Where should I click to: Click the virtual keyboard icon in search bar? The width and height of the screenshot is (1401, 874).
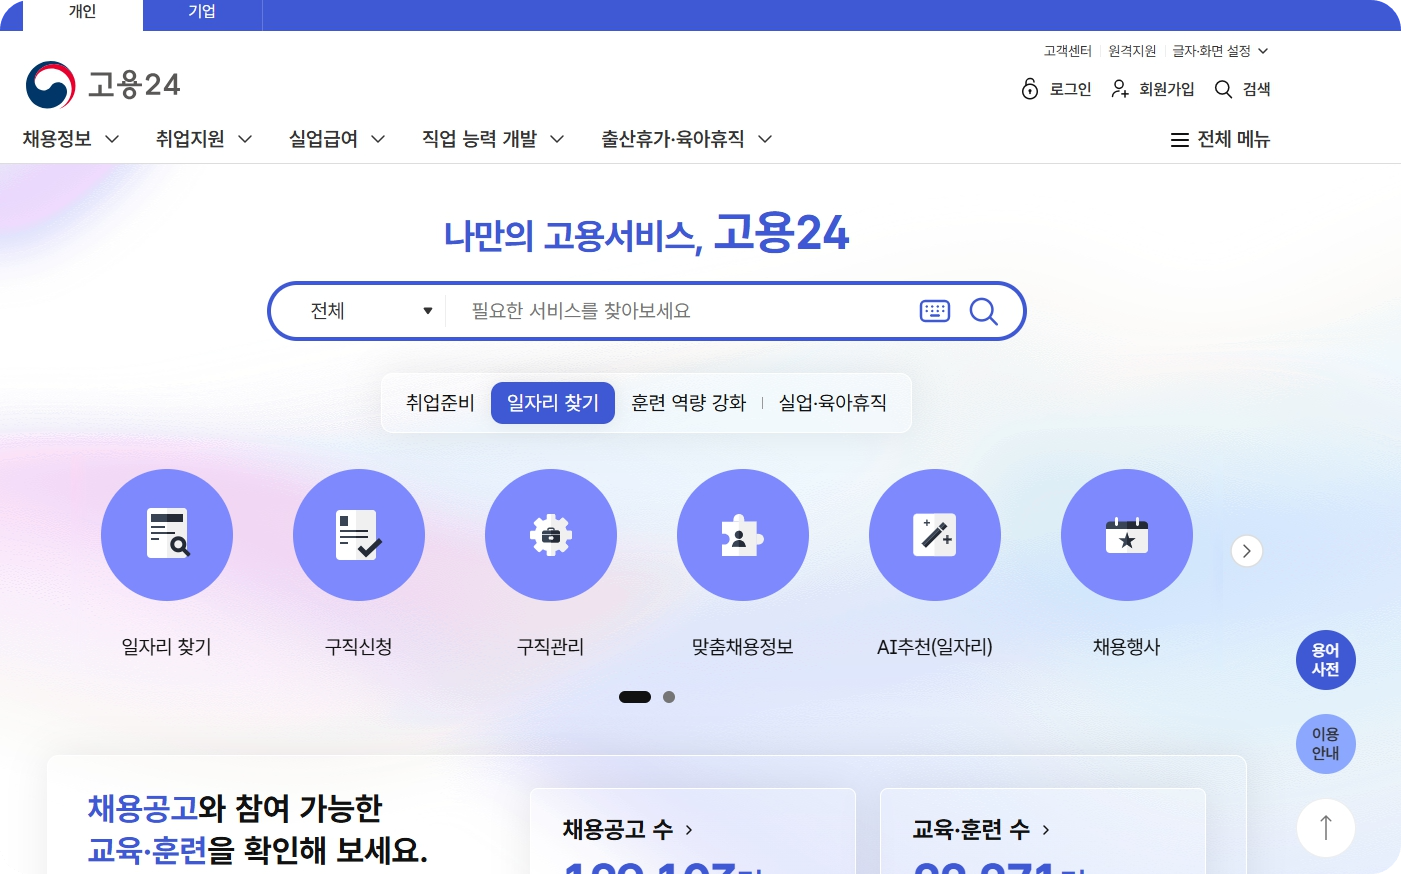click(x=935, y=311)
